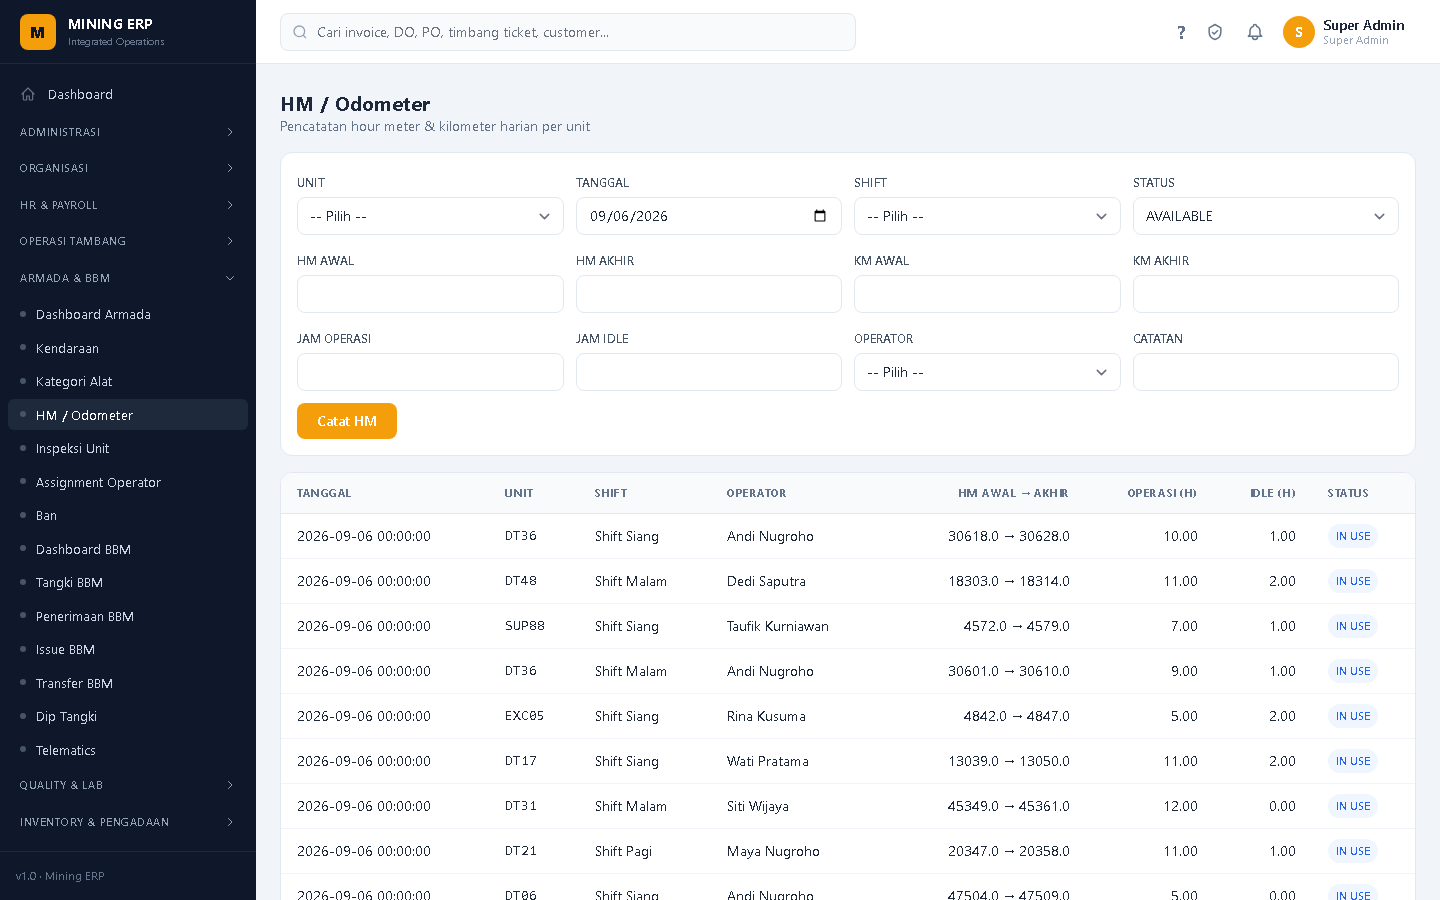This screenshot has height=900, width=1440.
Task: Open Issue BBM menu item
Action: 128,649
